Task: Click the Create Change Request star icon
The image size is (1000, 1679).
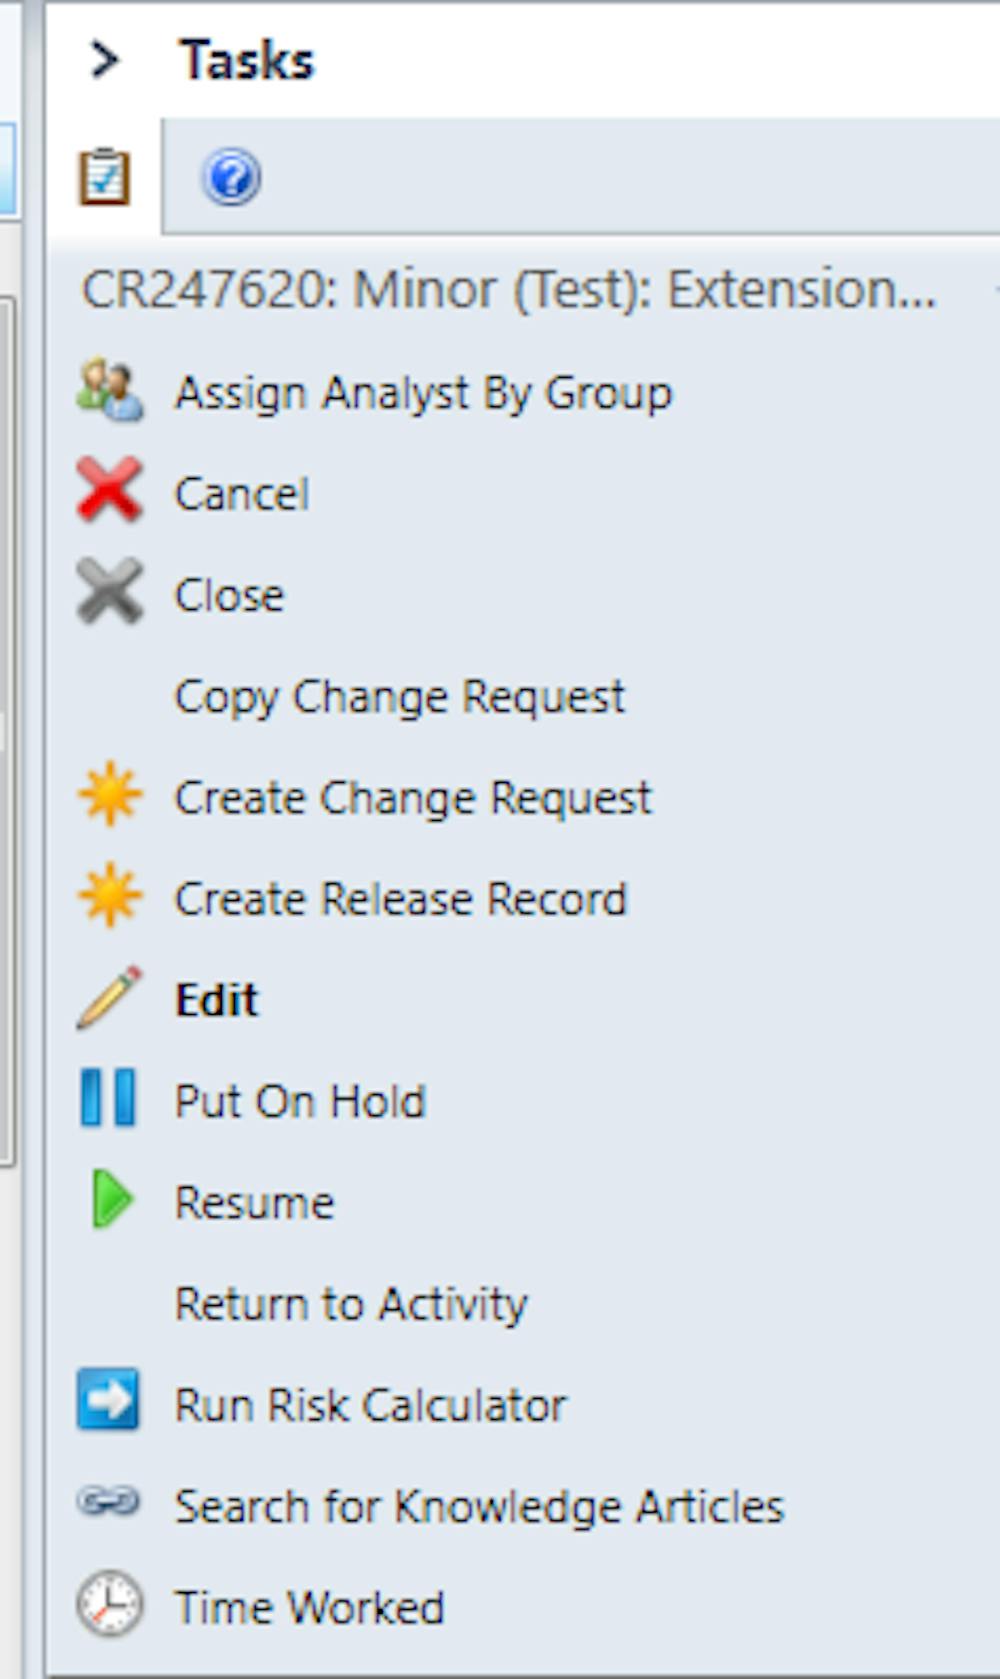Action: [x=110, y=795]
